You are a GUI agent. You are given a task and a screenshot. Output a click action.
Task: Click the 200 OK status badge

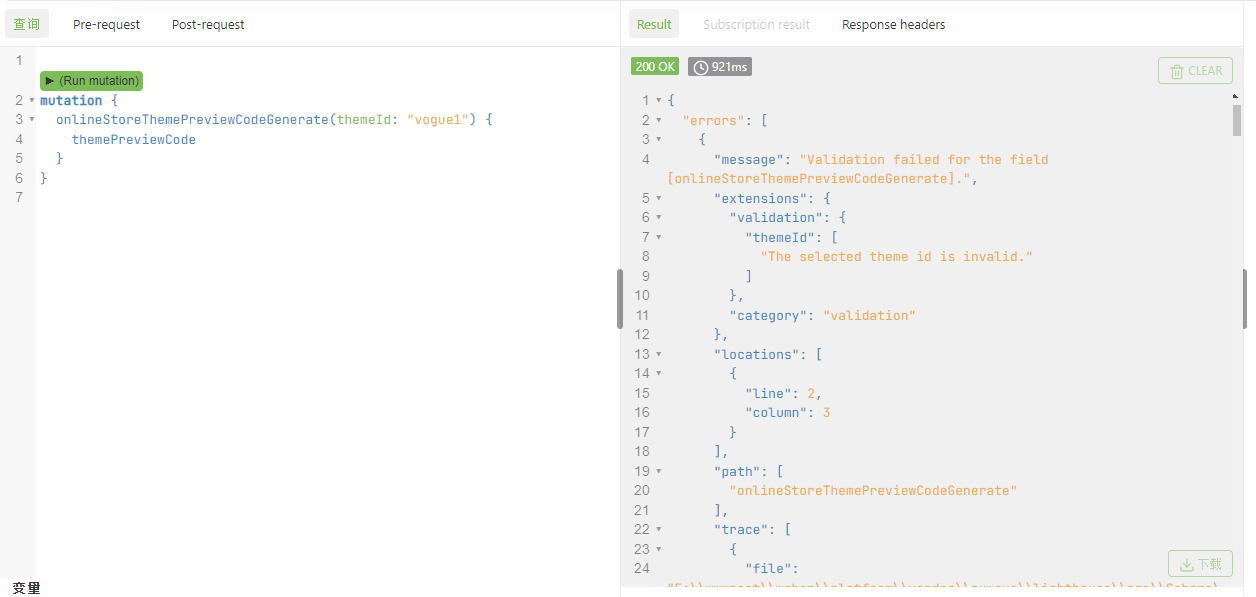coord(655,67)
